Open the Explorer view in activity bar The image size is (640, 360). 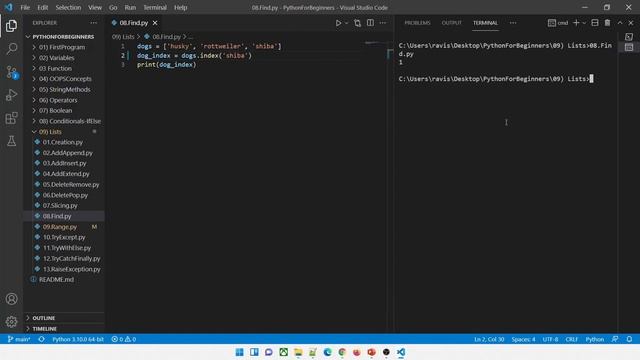(x=11, y=26)
